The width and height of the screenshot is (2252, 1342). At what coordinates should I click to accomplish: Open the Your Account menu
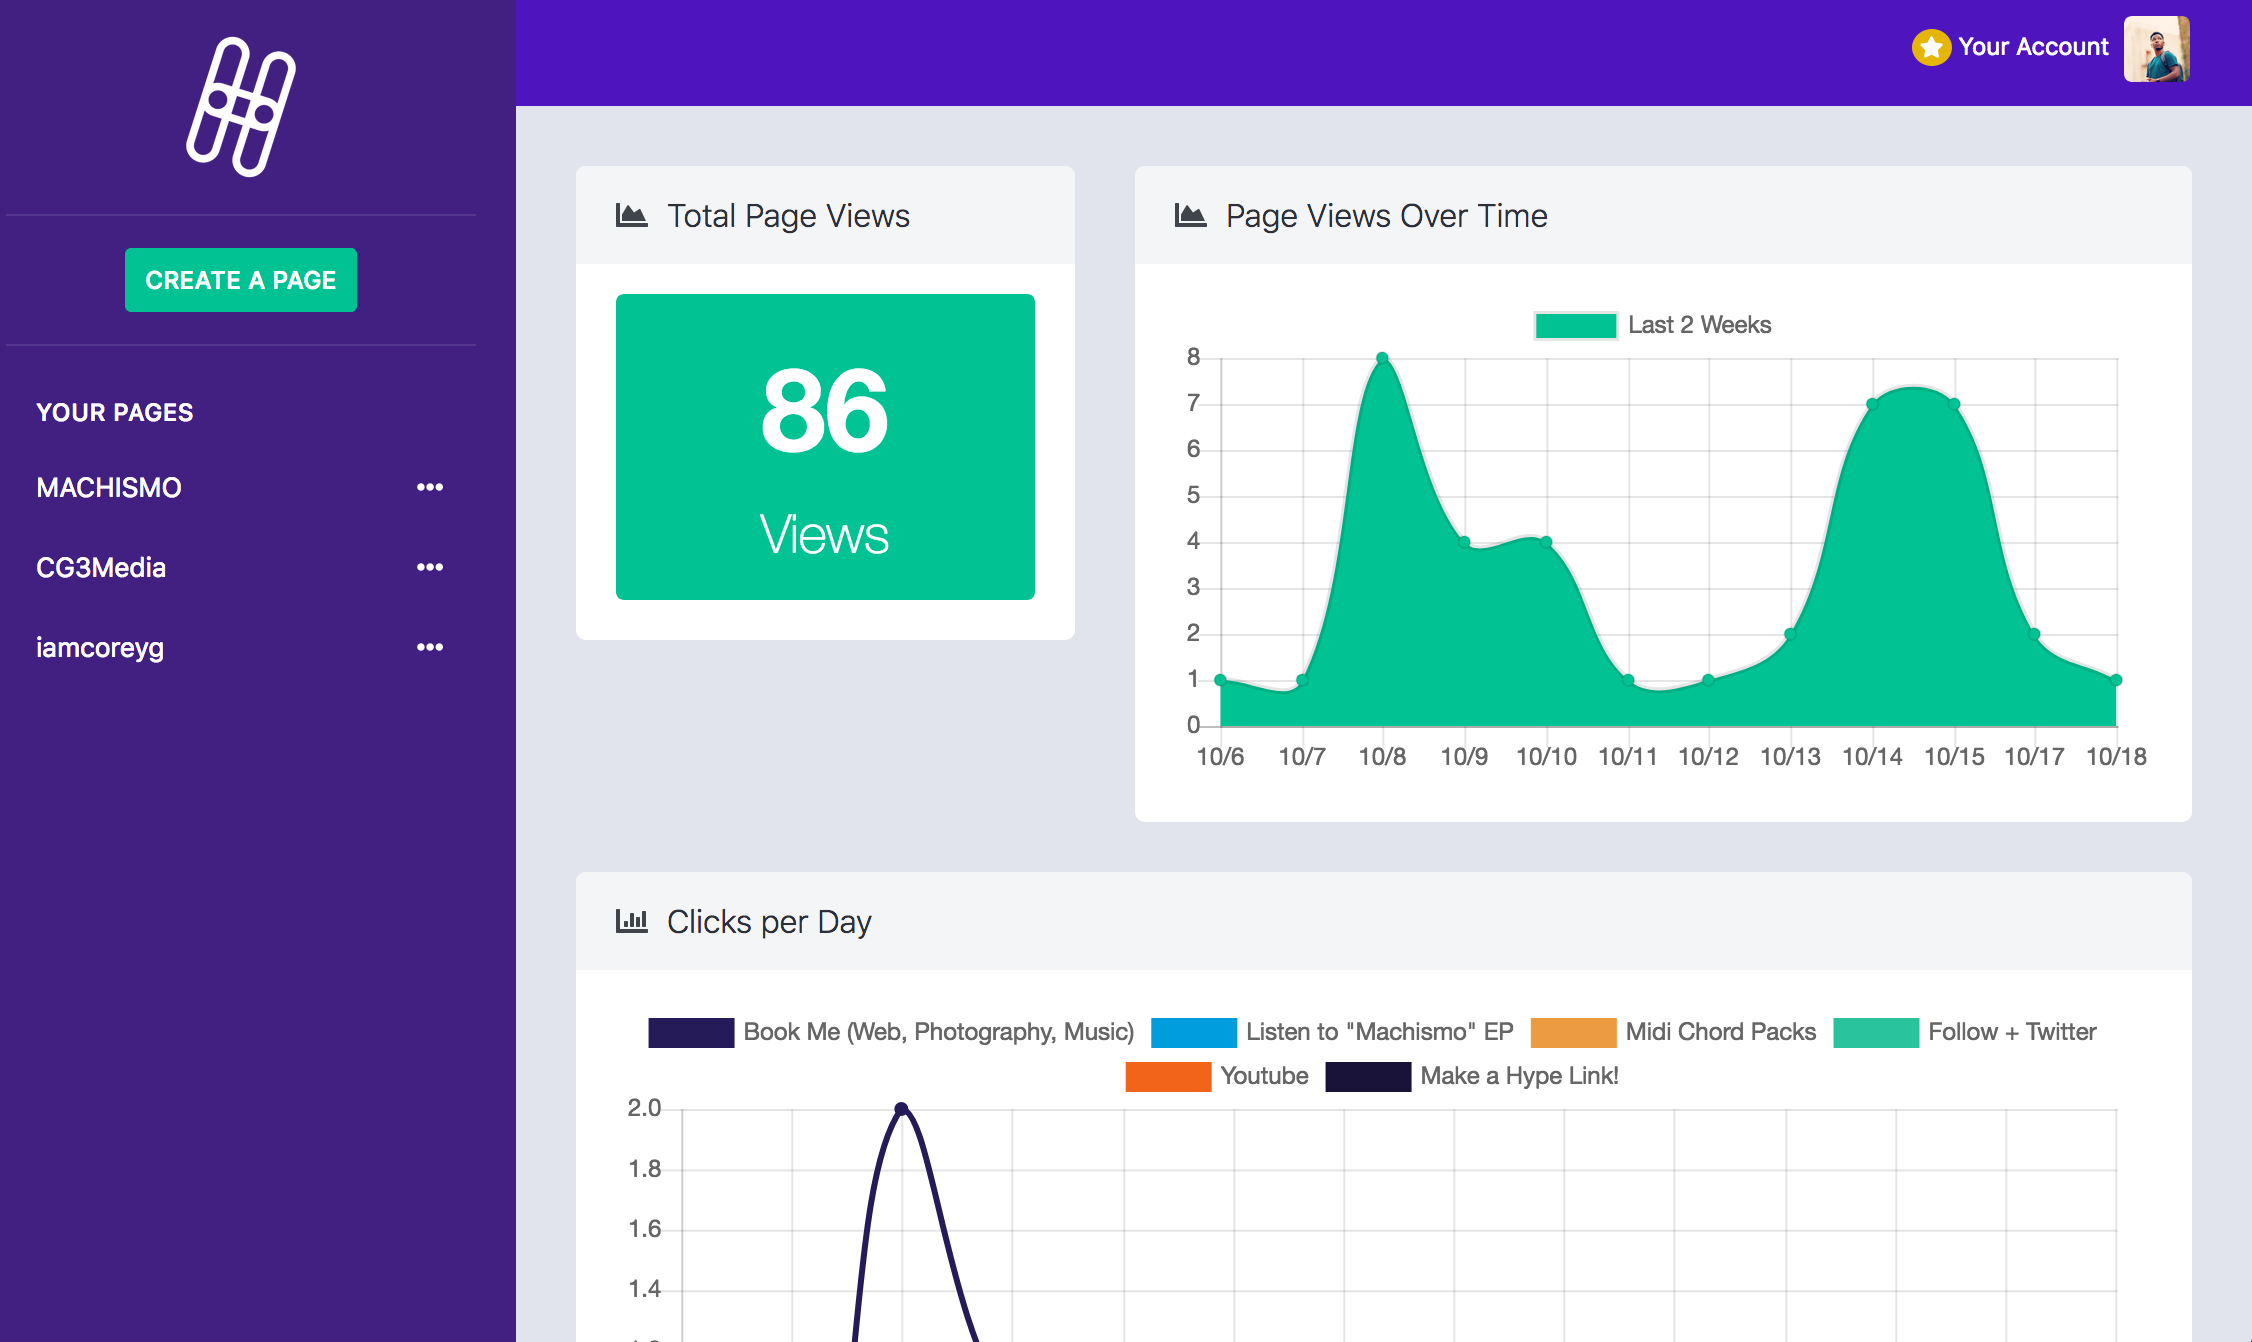click(2031, 46)
